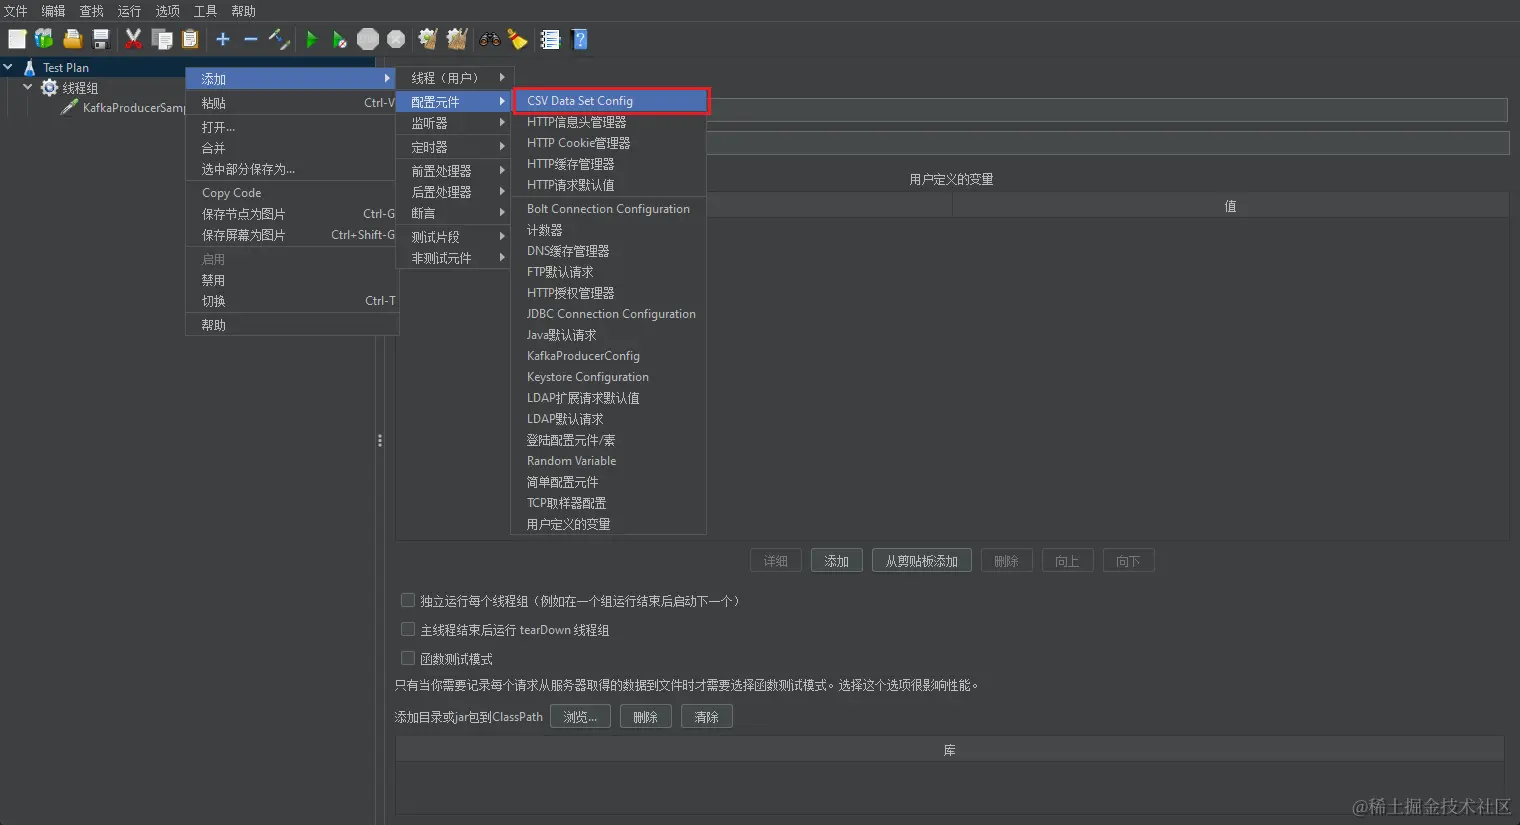Expand the 线程（用户） submenu
This screenshot has height=825, width=1520.
click(x=455, y=77)
